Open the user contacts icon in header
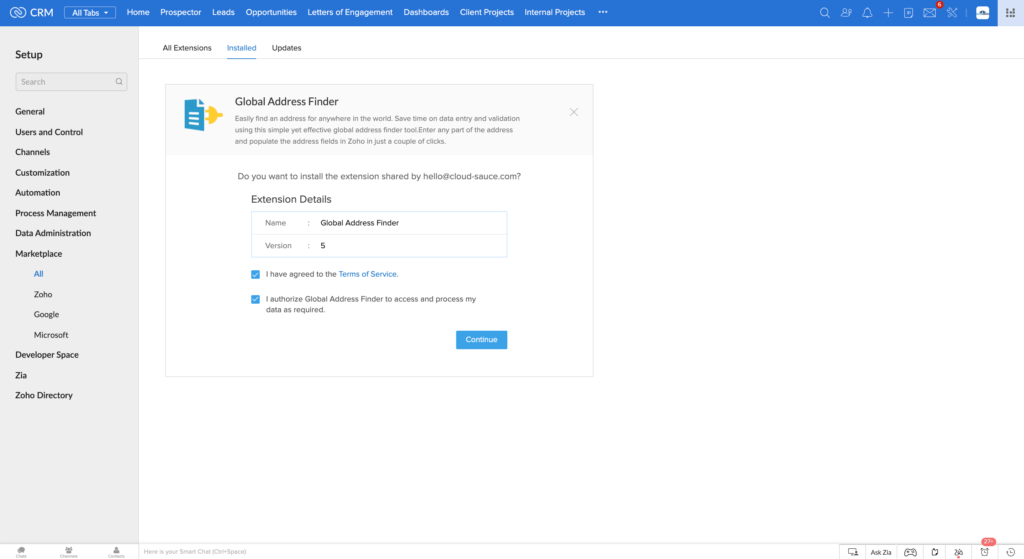 pyautogui.click(x=846, y=12)
